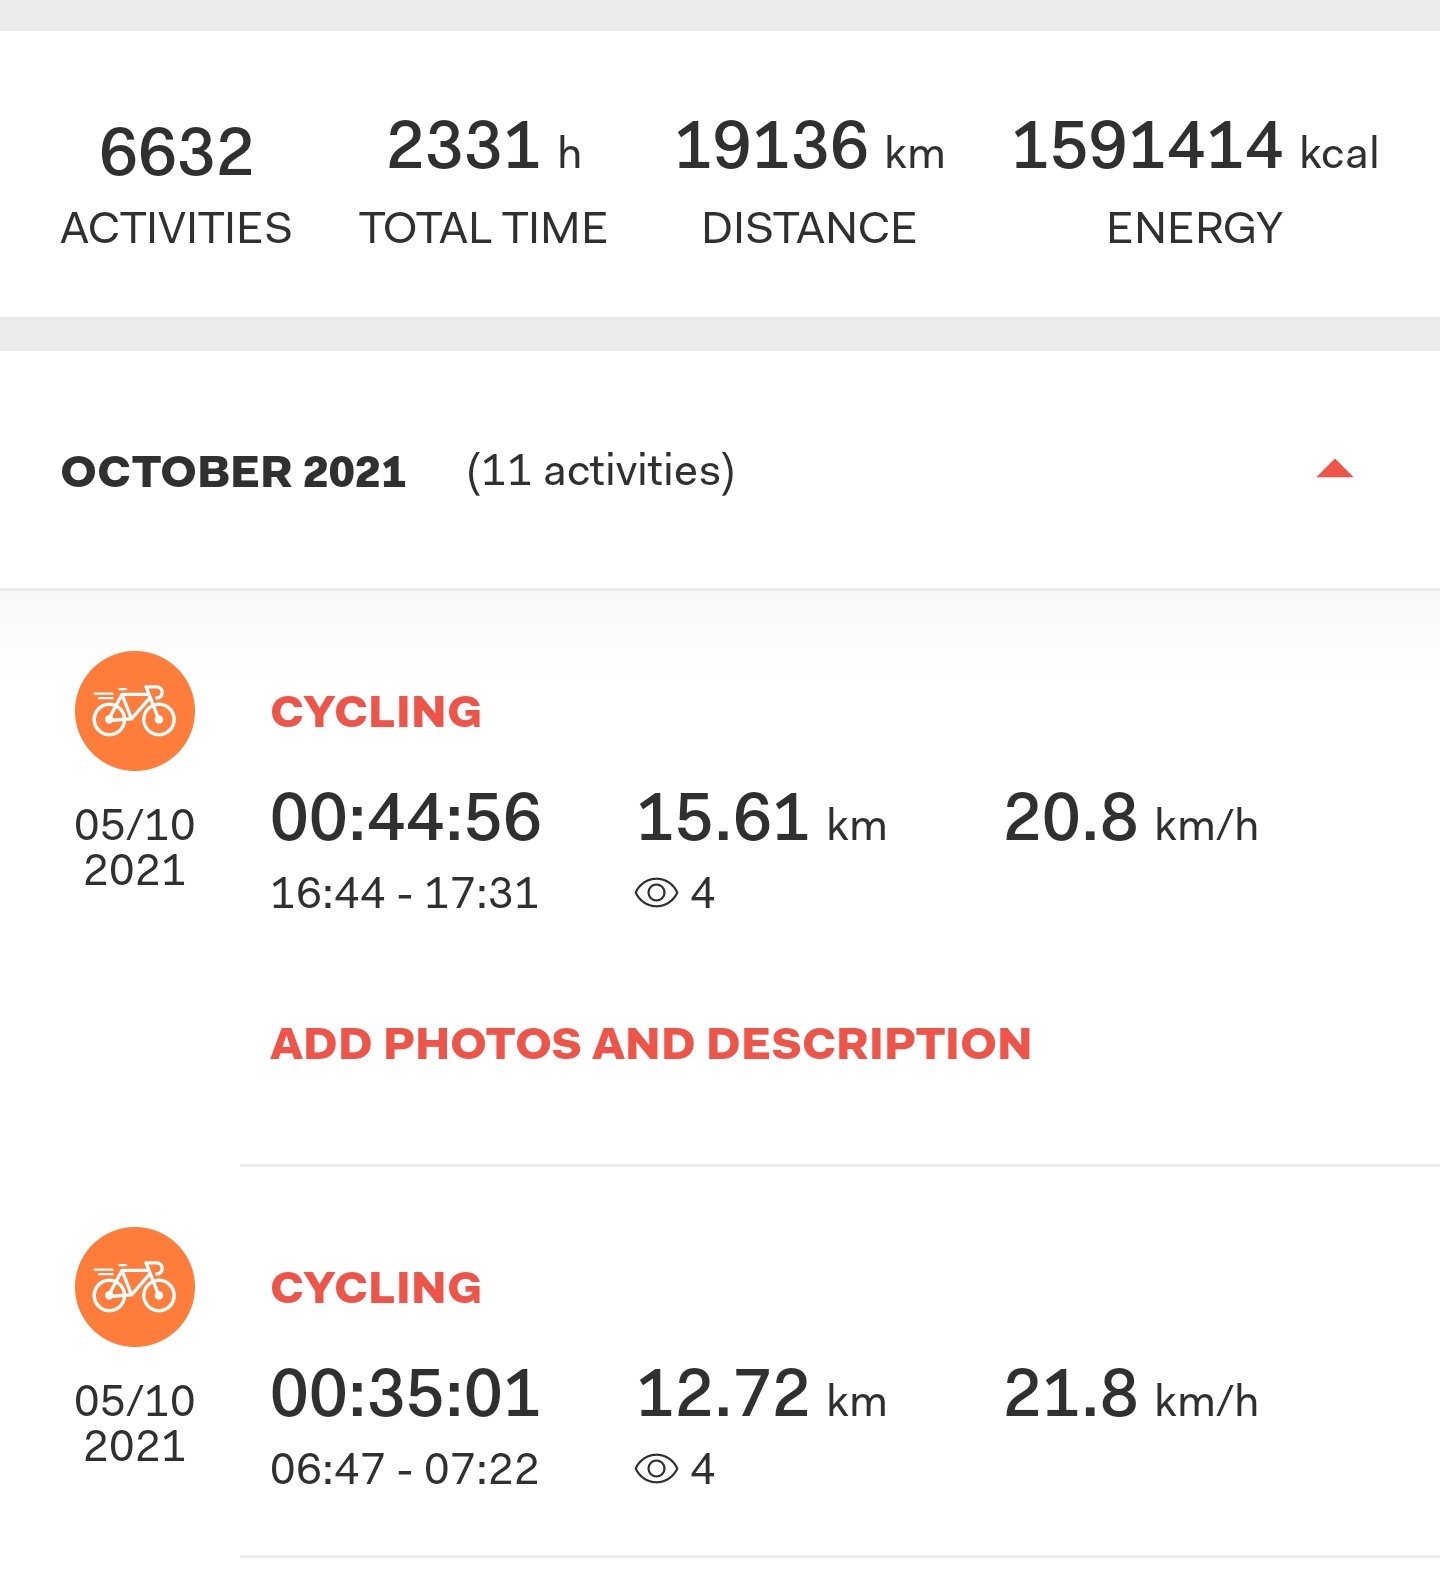This screenshot has height=1581, width=1440.
Task: Collapse October 2021 with the red arrow
Action: tap(1335, 469)
